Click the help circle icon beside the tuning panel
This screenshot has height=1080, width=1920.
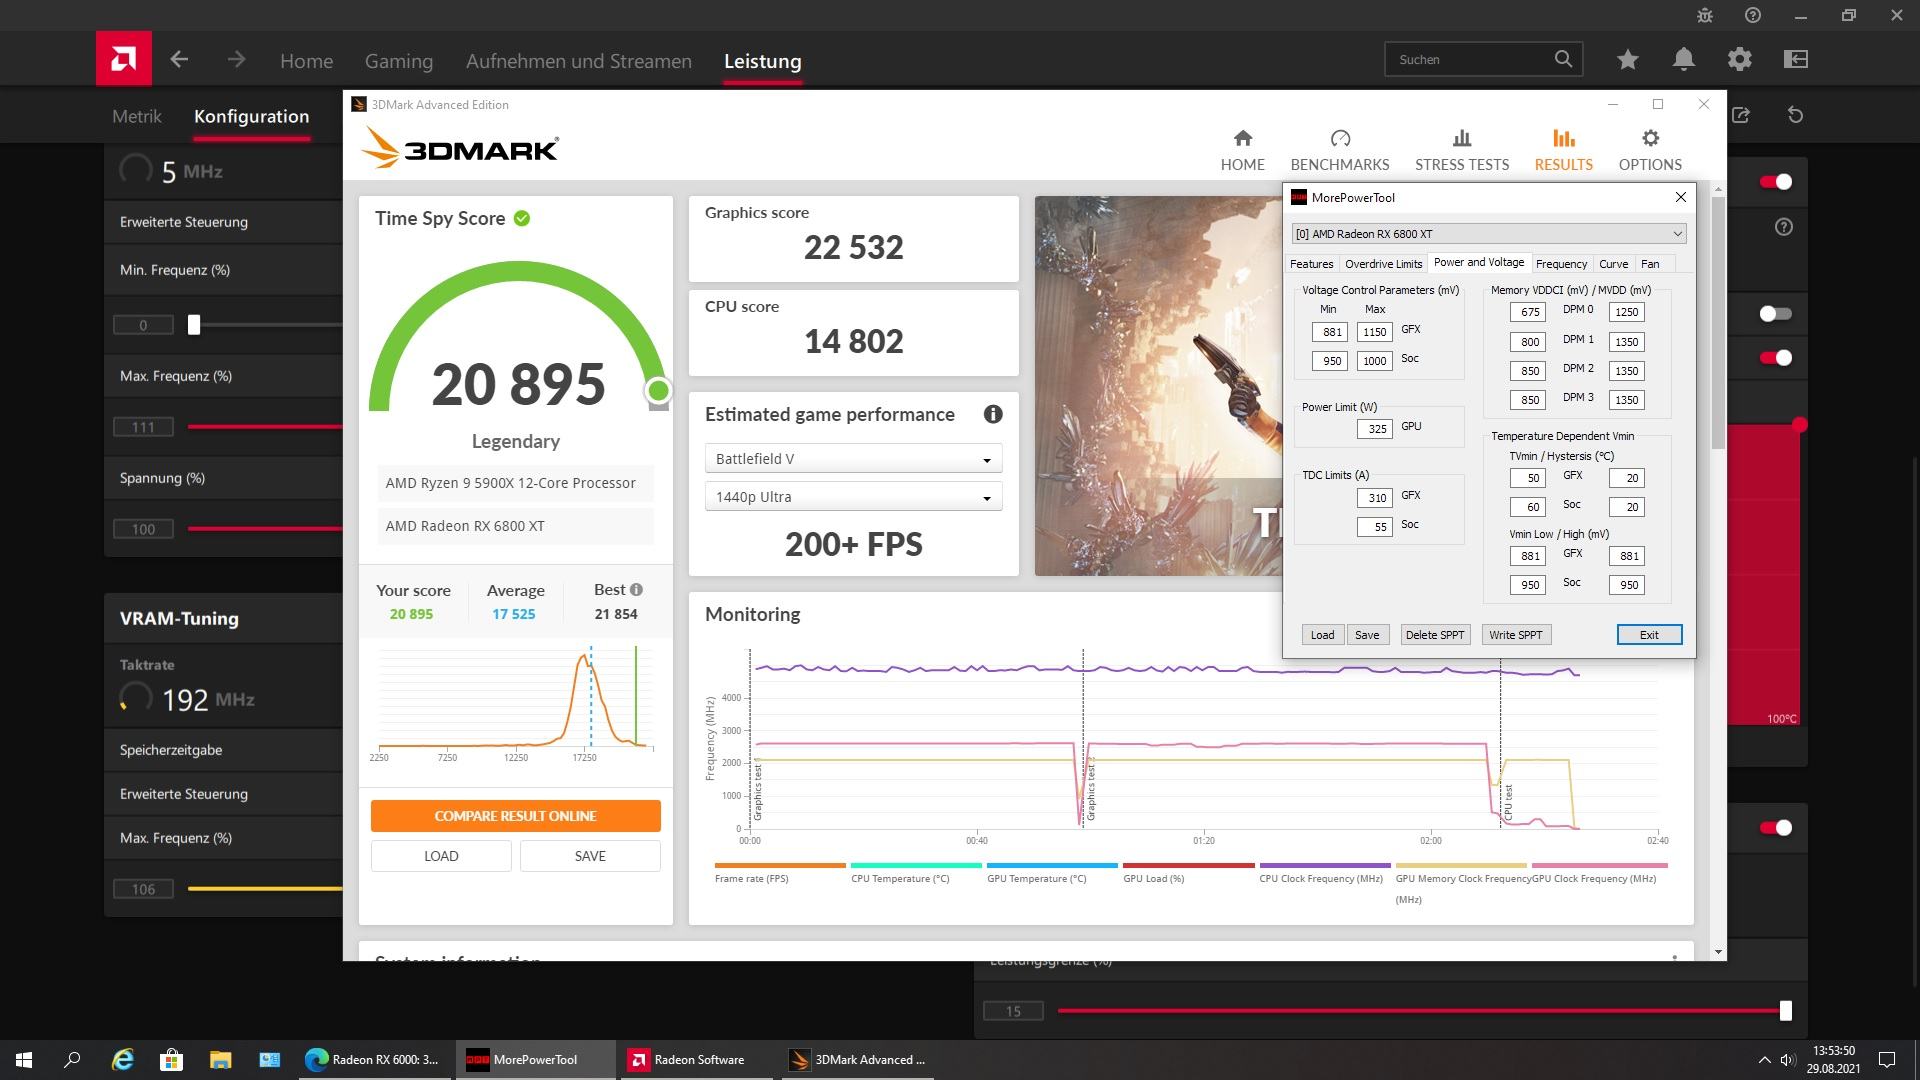1784,227
